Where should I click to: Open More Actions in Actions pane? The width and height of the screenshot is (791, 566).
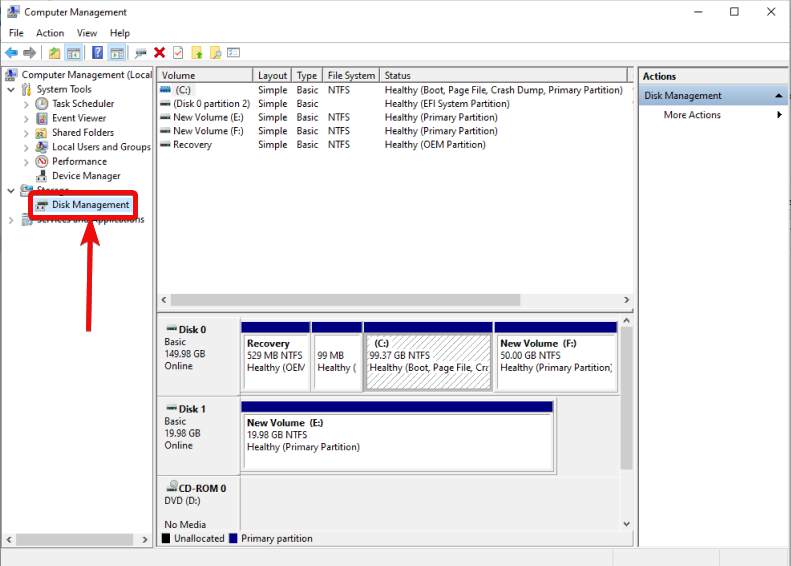click(x=692, y=115)
